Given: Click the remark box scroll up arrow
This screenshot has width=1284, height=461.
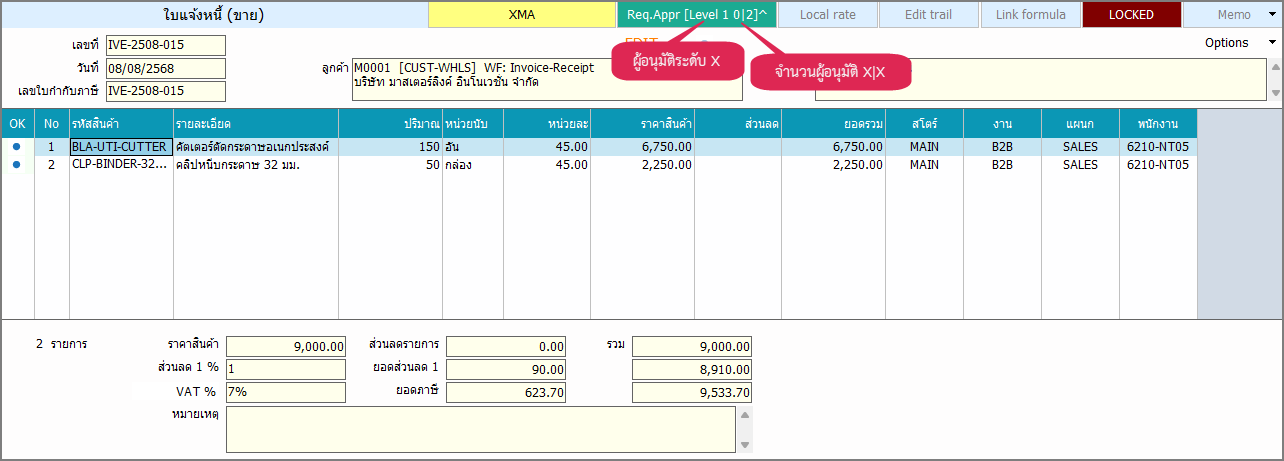Looking at the screenshot, I should coord(743,414).
